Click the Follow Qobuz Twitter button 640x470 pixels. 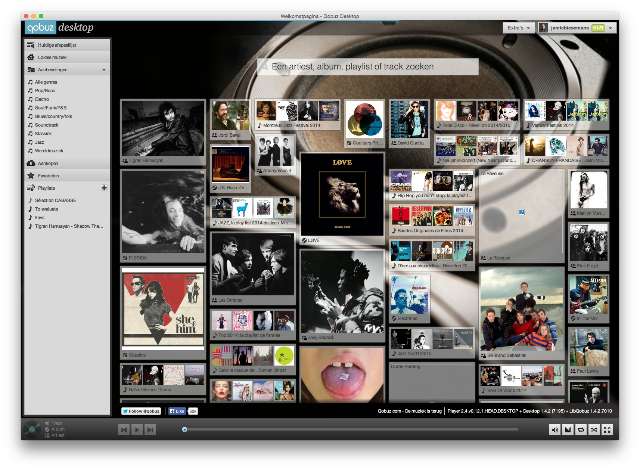[141, 411]
